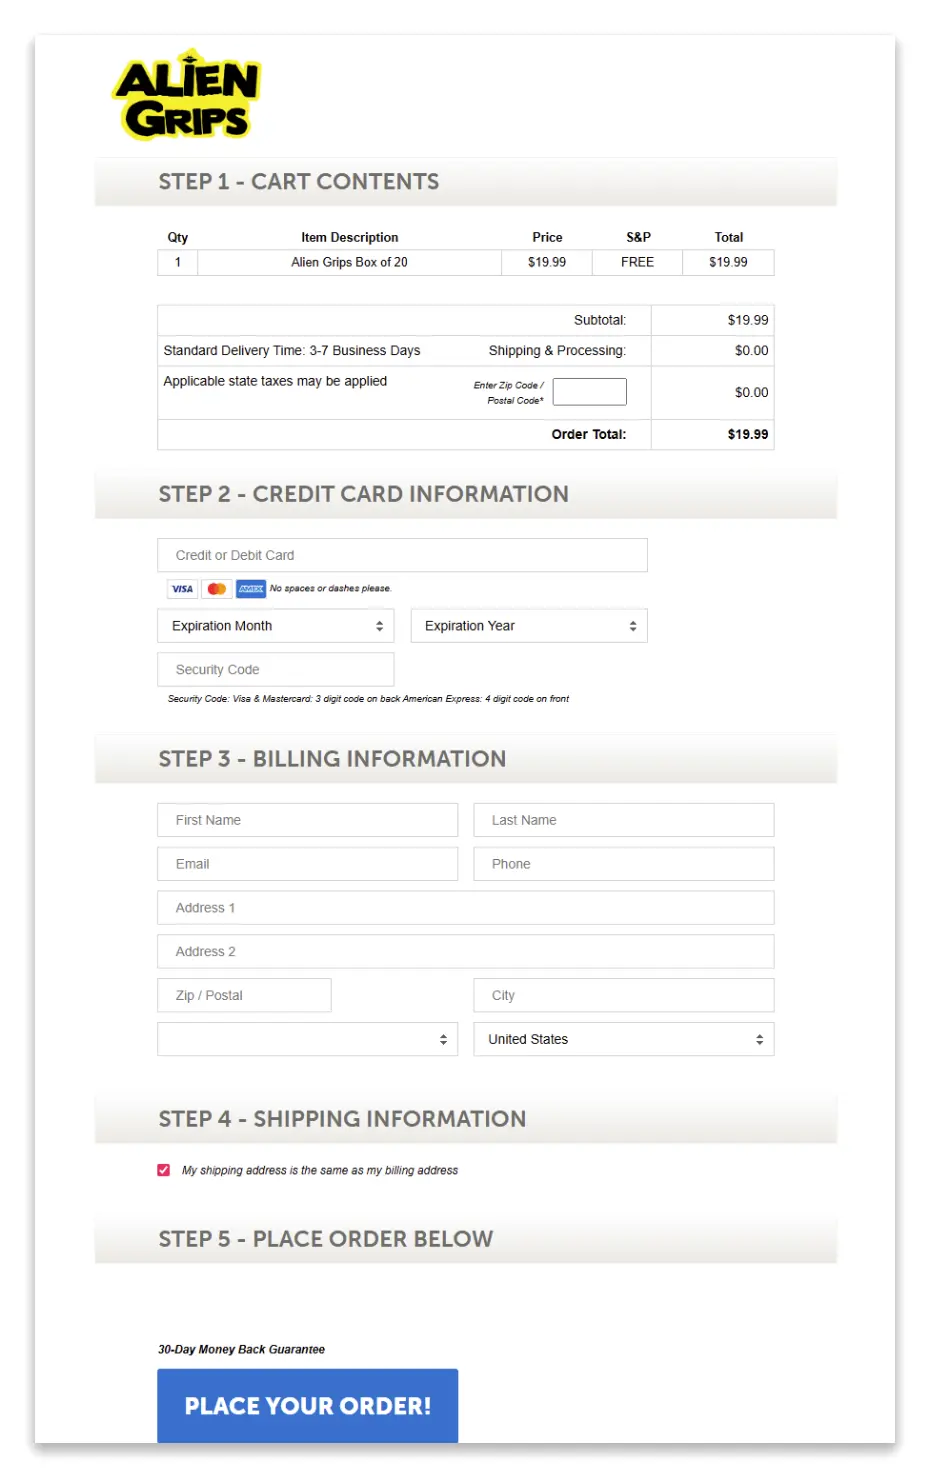The width and height of the screenshot is (930, 1478).
Task: Click the Mastercard icon
Action: [x=216, y=589]
